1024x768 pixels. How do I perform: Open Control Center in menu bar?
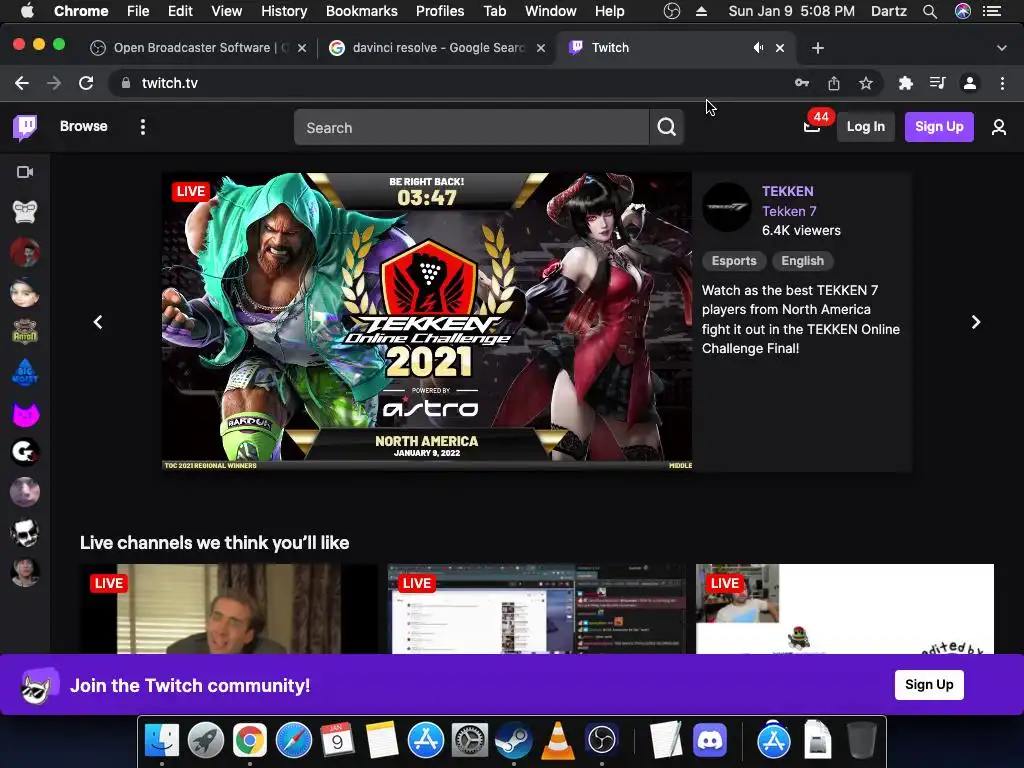pos(992,11)
